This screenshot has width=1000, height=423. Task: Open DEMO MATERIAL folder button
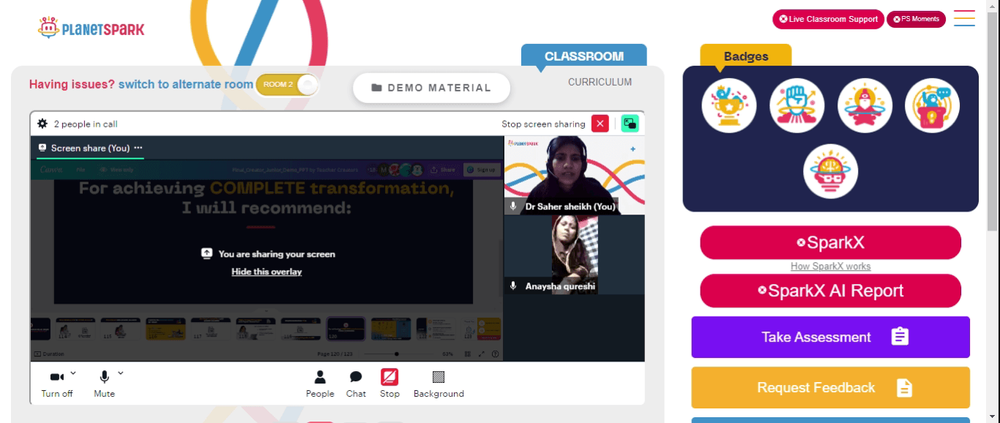pos(431,88)
